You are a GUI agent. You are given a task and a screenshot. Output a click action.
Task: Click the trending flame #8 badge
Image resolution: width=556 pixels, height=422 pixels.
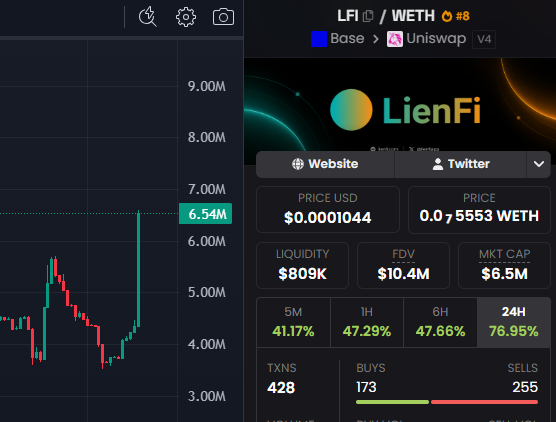(456, 16)
